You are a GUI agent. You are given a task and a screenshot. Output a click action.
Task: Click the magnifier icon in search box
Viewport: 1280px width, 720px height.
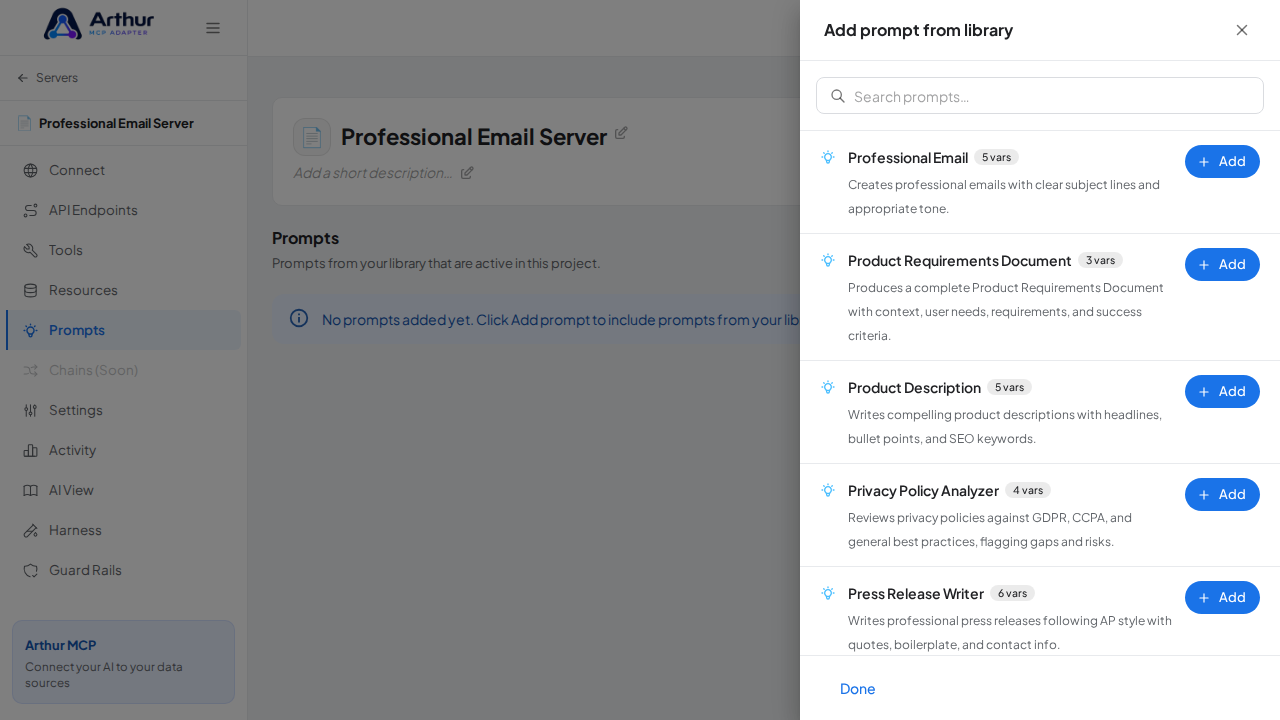click(x=838, y=96)
